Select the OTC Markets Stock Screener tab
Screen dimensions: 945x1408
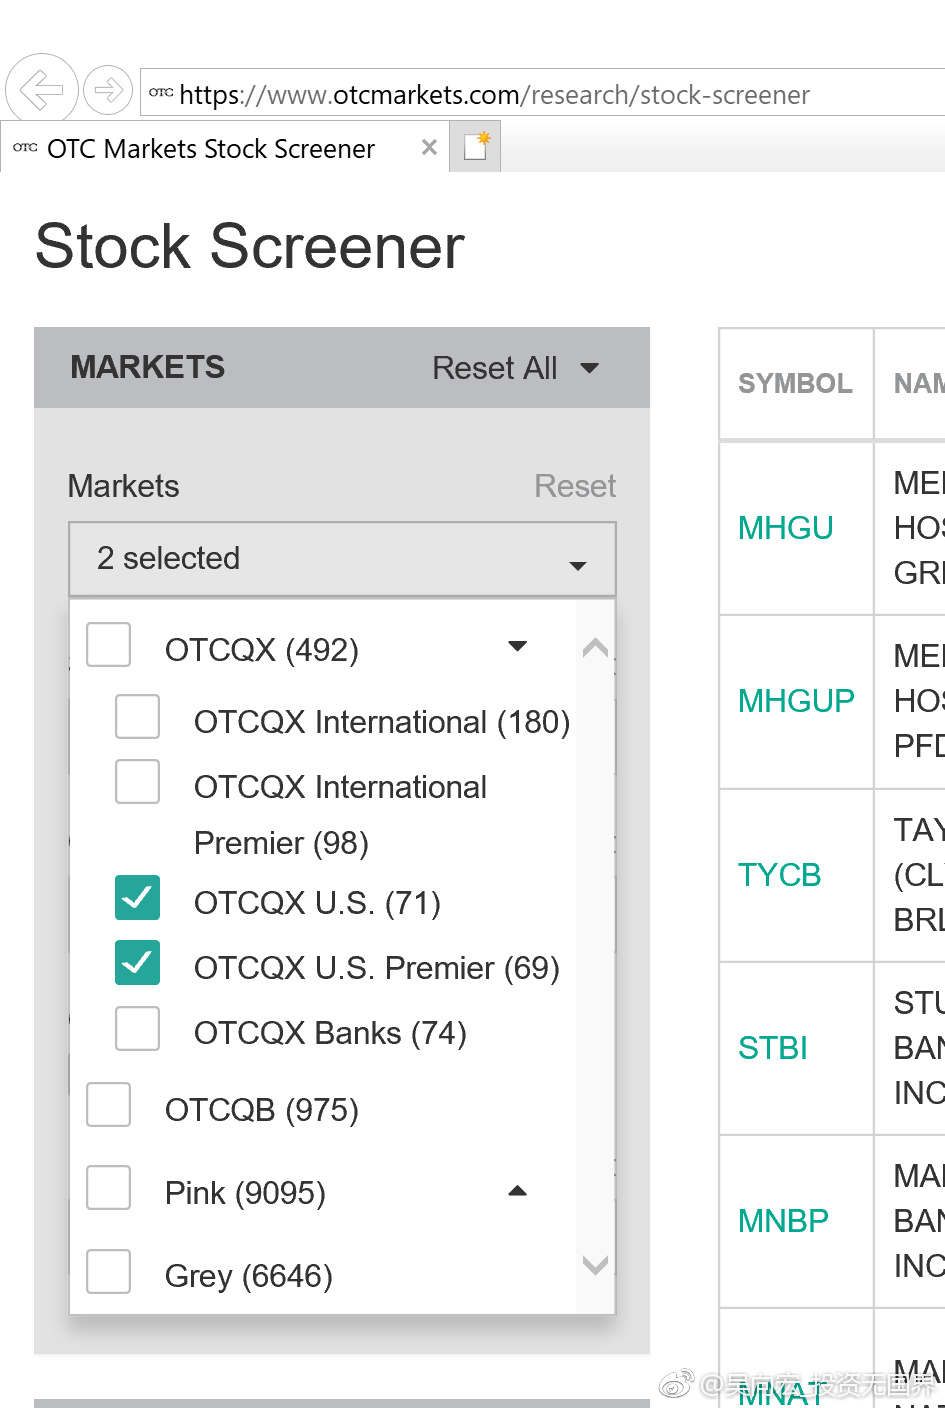pos(224,148)
